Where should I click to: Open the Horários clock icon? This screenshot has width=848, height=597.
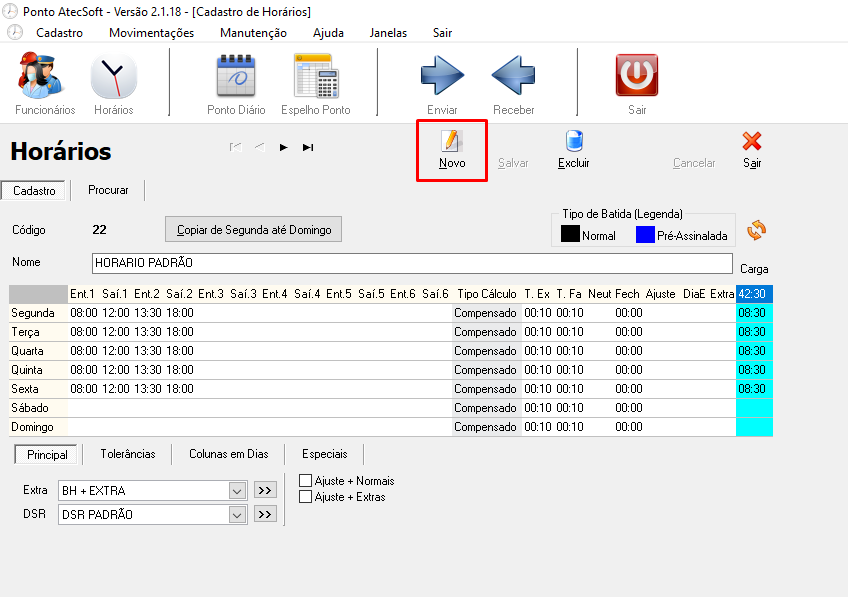pyautogui.click(x=114, y=76)
